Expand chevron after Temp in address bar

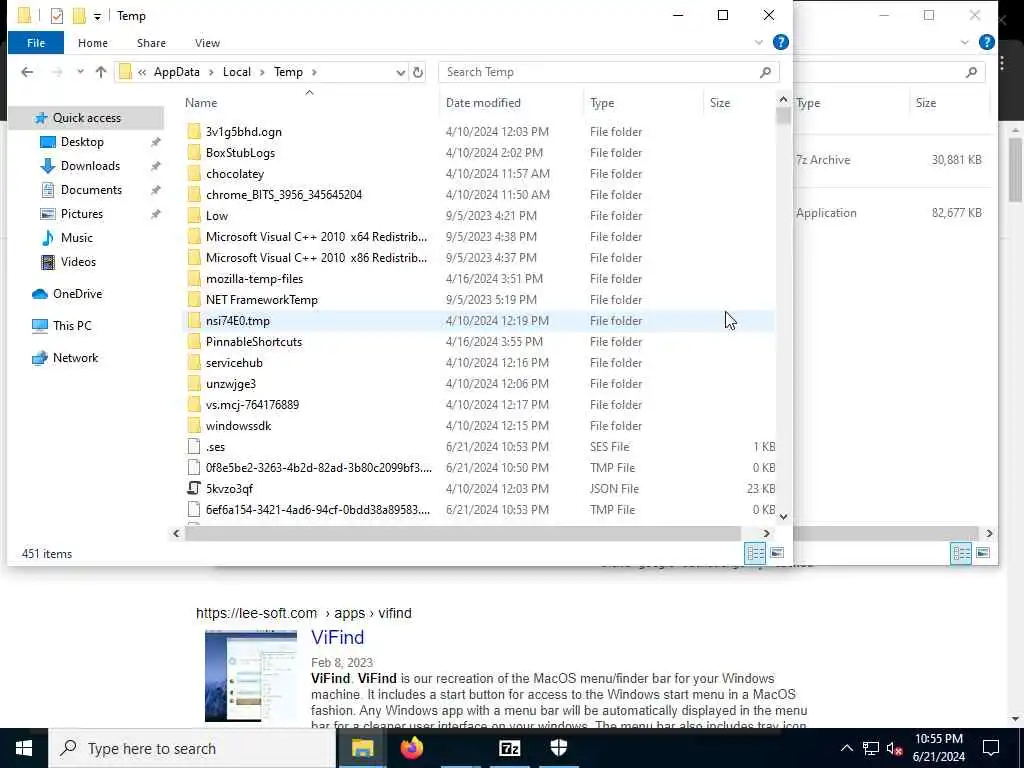[314, 72]
